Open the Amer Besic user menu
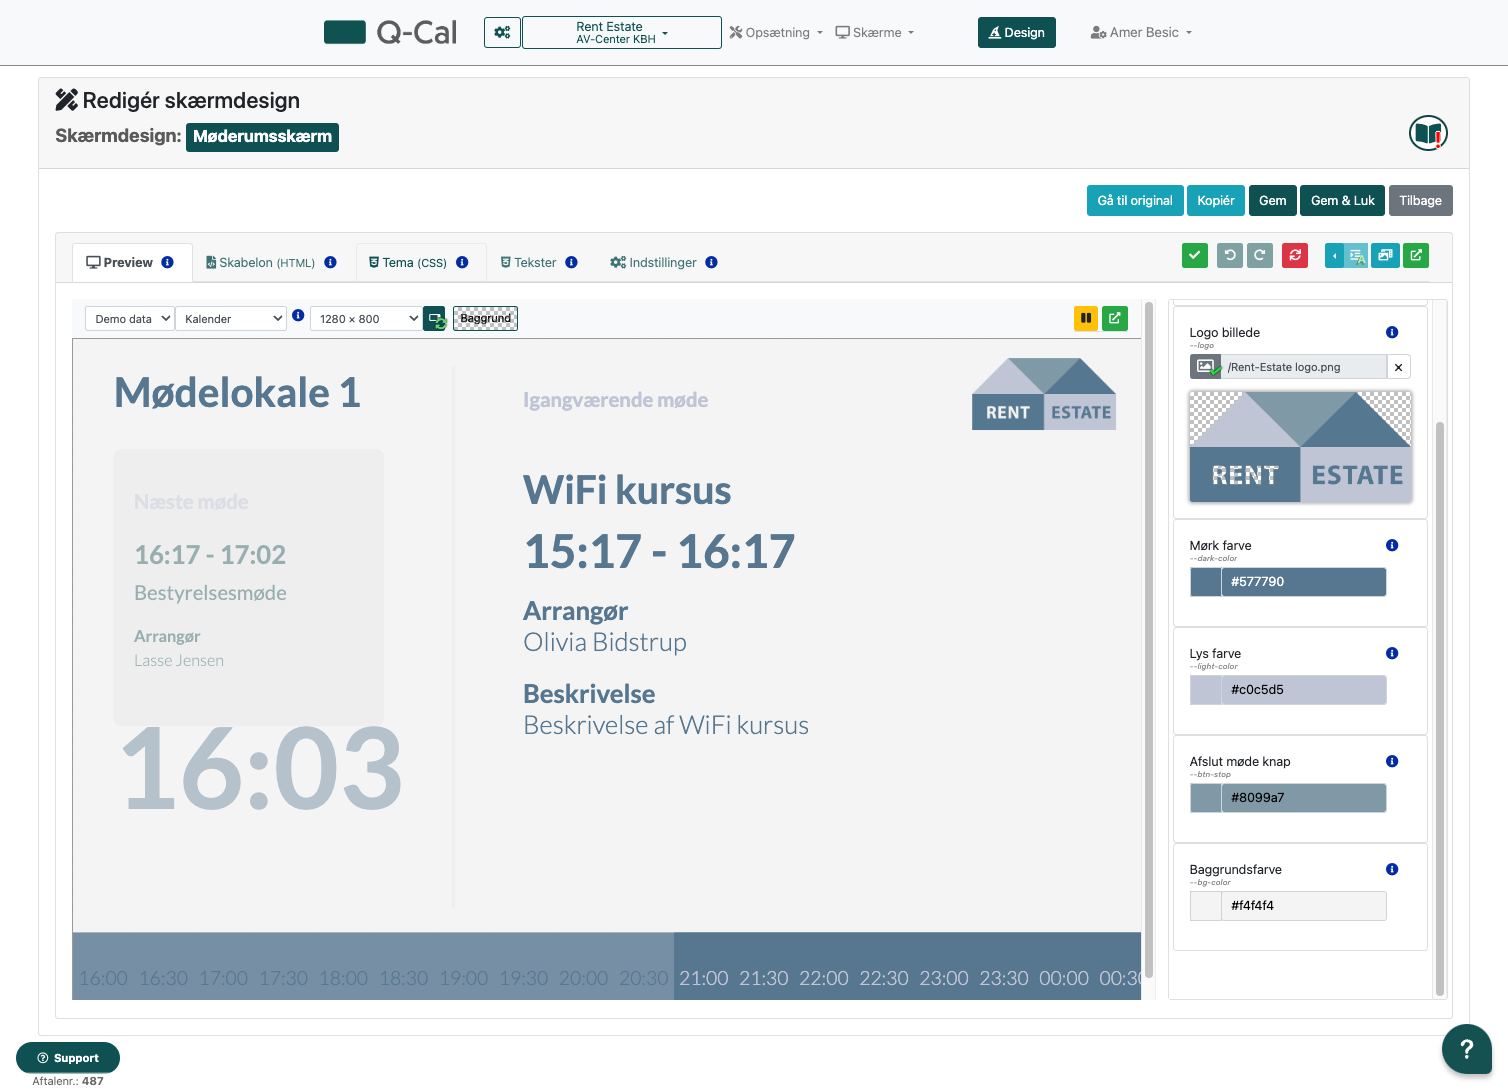 (x=1141, y=32)
